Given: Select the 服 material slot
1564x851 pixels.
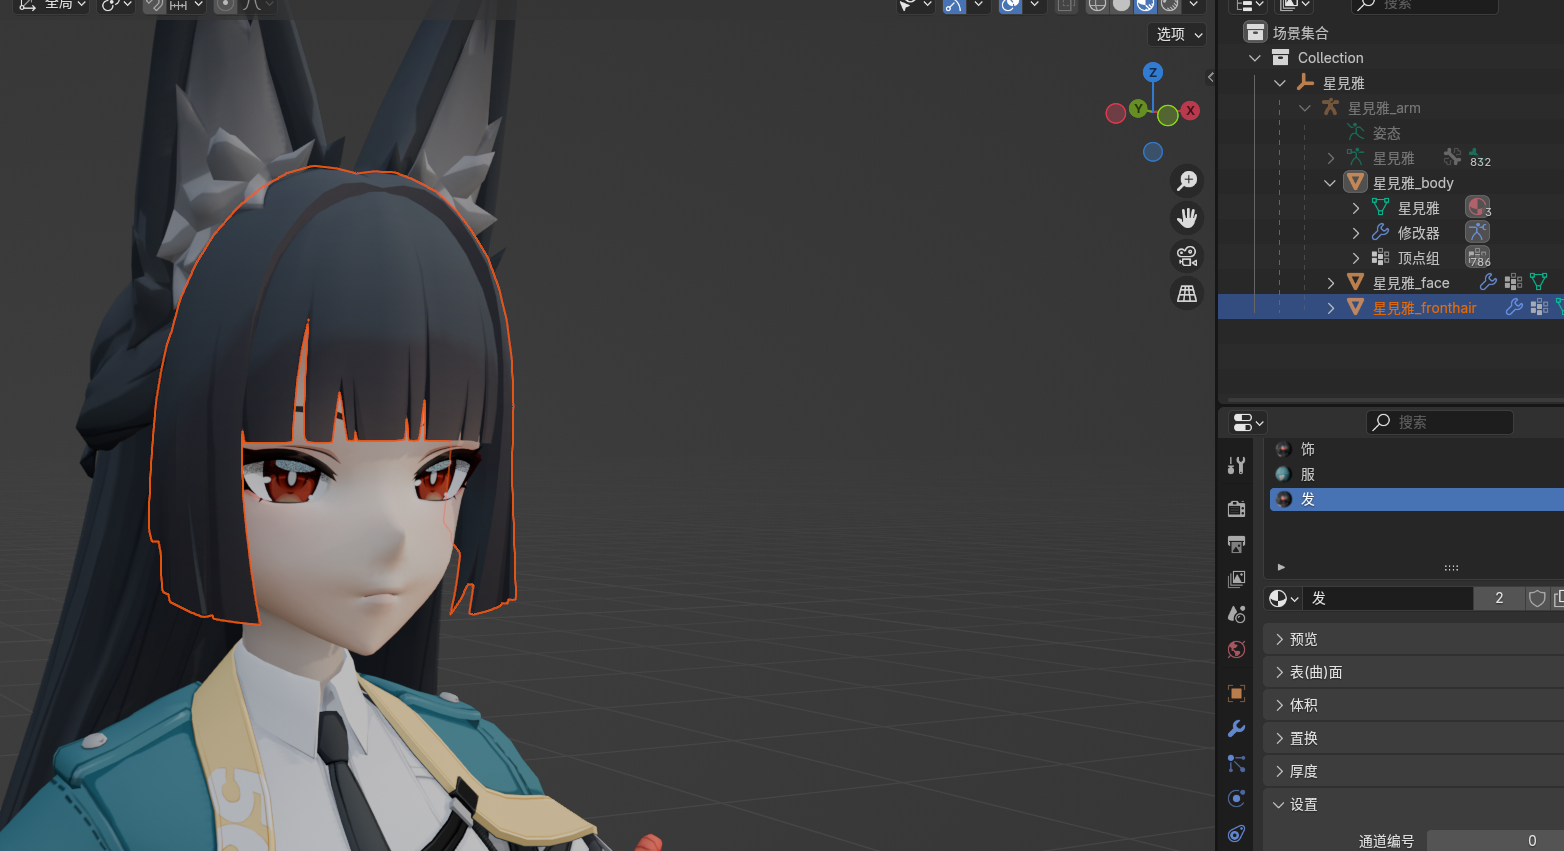Looking at the screenshot, I should [1307, 474].
